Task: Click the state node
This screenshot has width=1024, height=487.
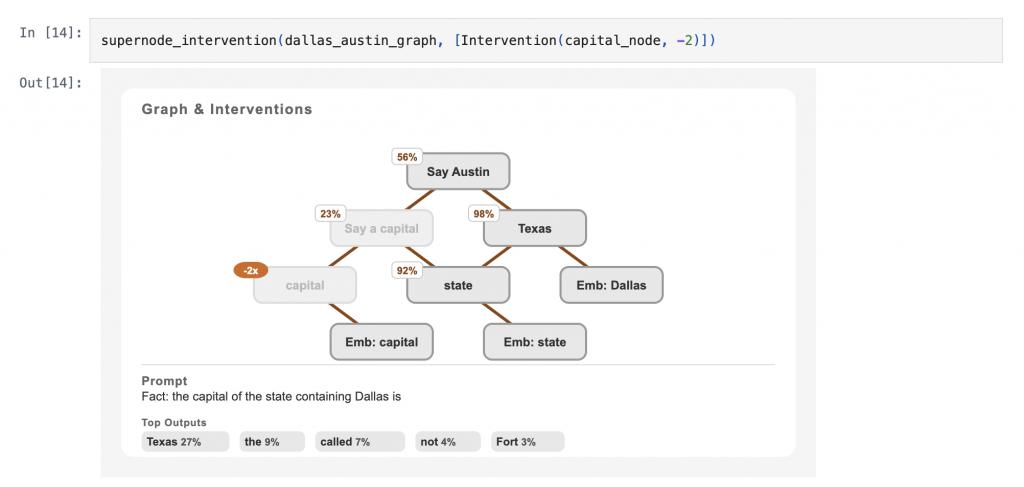Action: coord(458,285)
